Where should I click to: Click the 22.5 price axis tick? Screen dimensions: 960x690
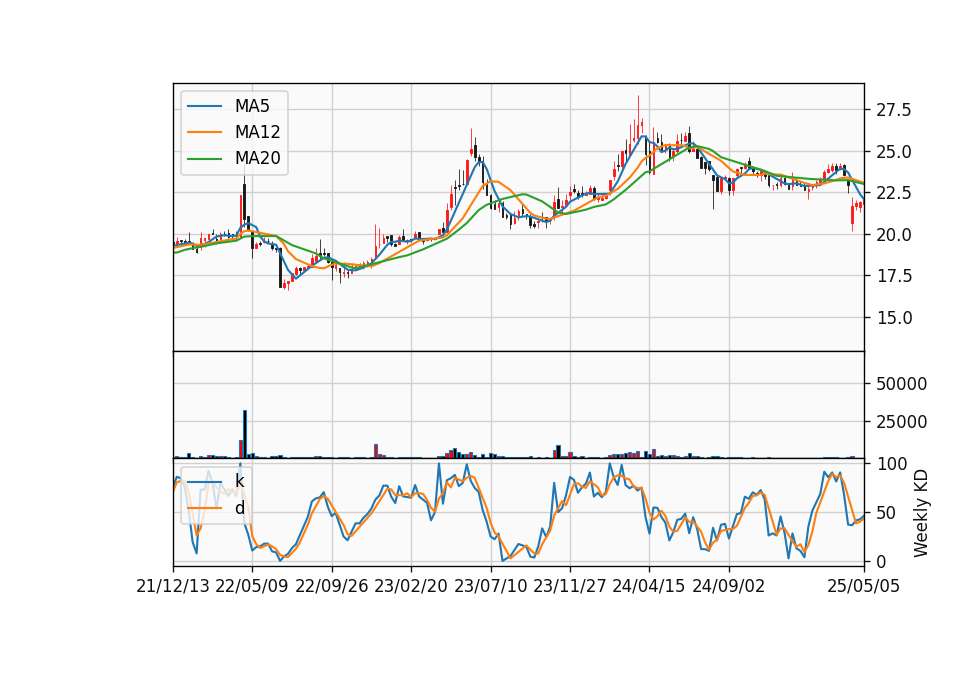pyautogui.click(x=893, y=193)
